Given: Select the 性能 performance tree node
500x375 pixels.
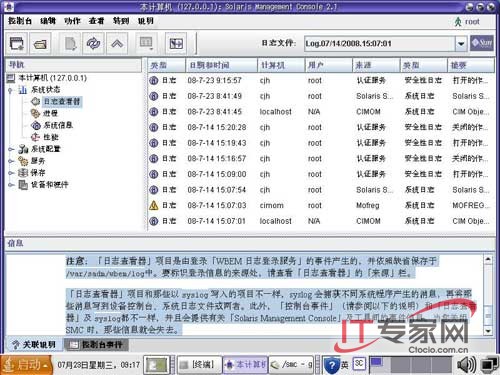Looking at the screenshot, I should [51, 137].
